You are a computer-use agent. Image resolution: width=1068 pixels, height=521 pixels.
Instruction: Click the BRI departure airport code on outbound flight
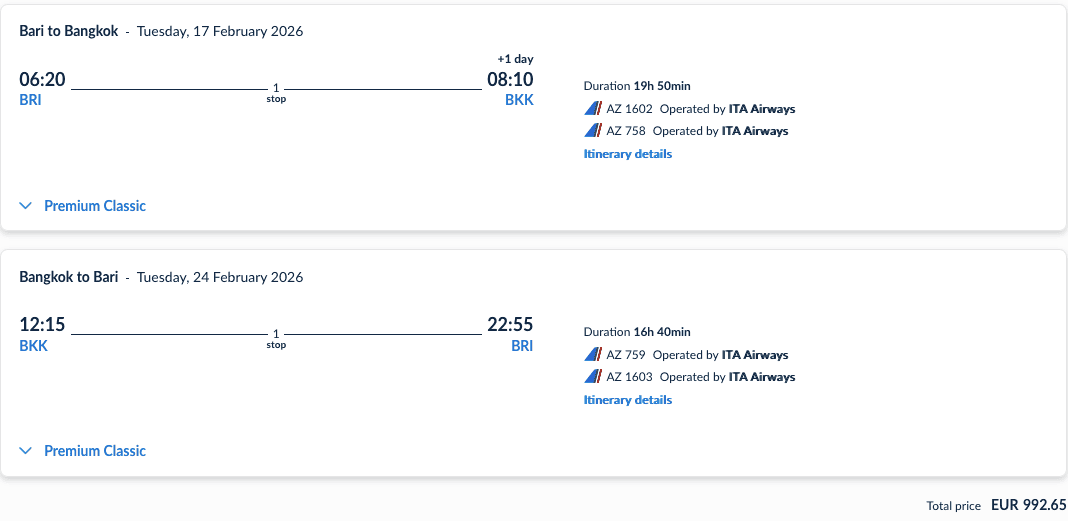click(30, 100)
